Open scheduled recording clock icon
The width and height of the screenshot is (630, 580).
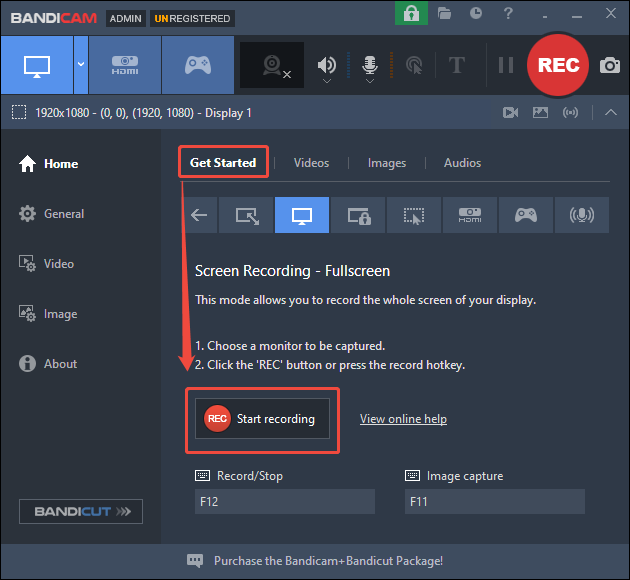(x=476, y=13)
